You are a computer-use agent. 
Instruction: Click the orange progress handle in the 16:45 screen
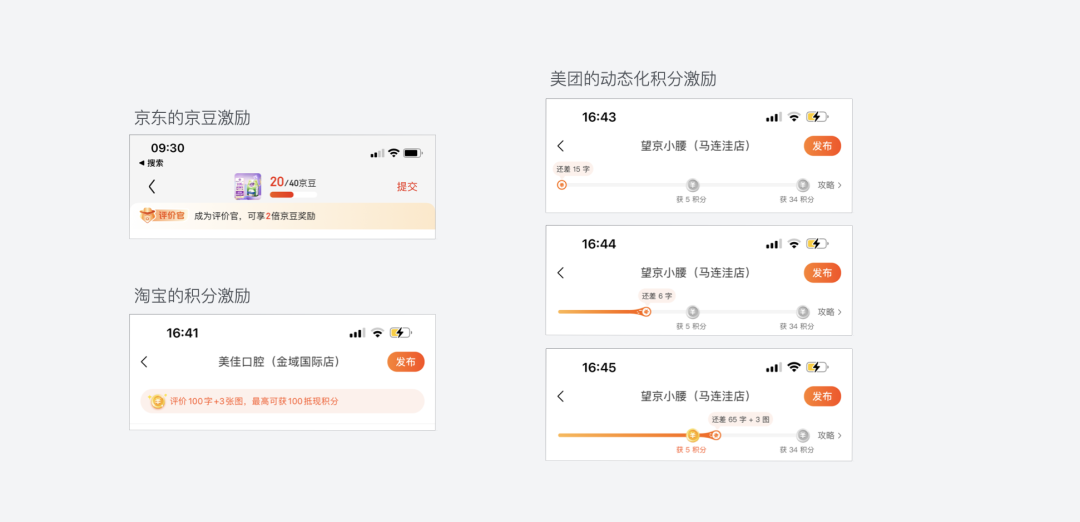(716, 435)
